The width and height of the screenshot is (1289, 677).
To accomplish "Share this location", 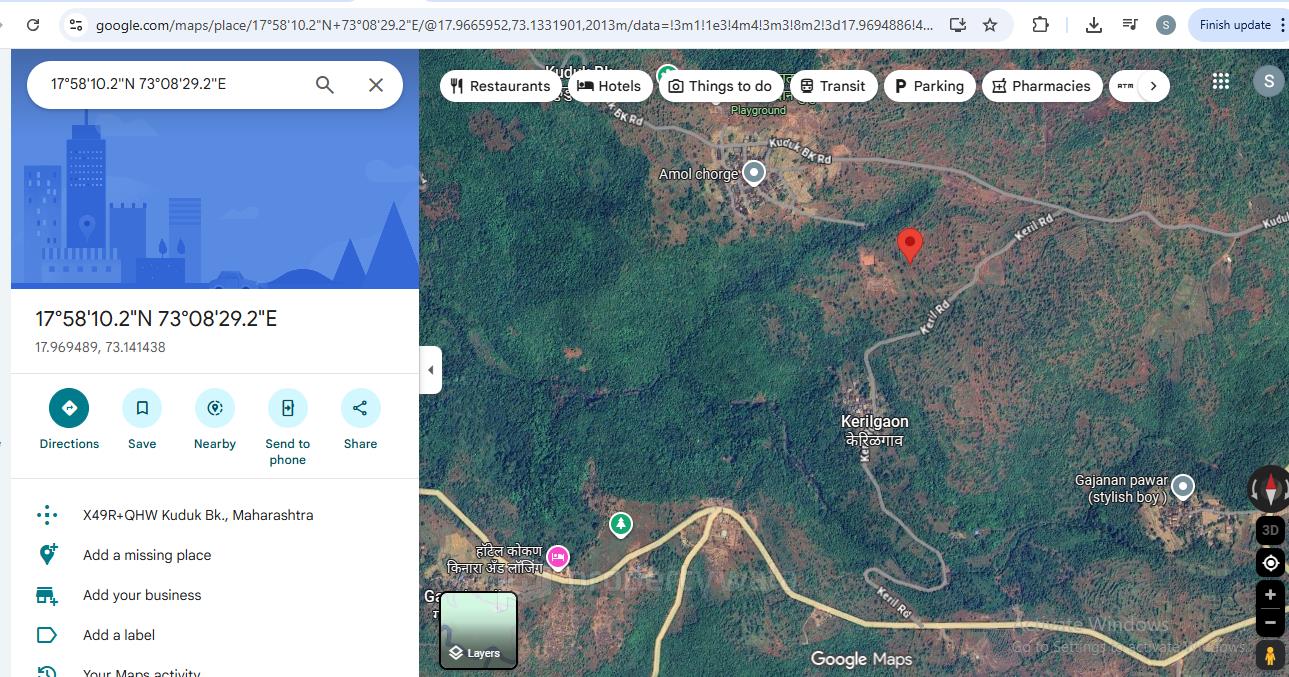I will pos(360,408).
